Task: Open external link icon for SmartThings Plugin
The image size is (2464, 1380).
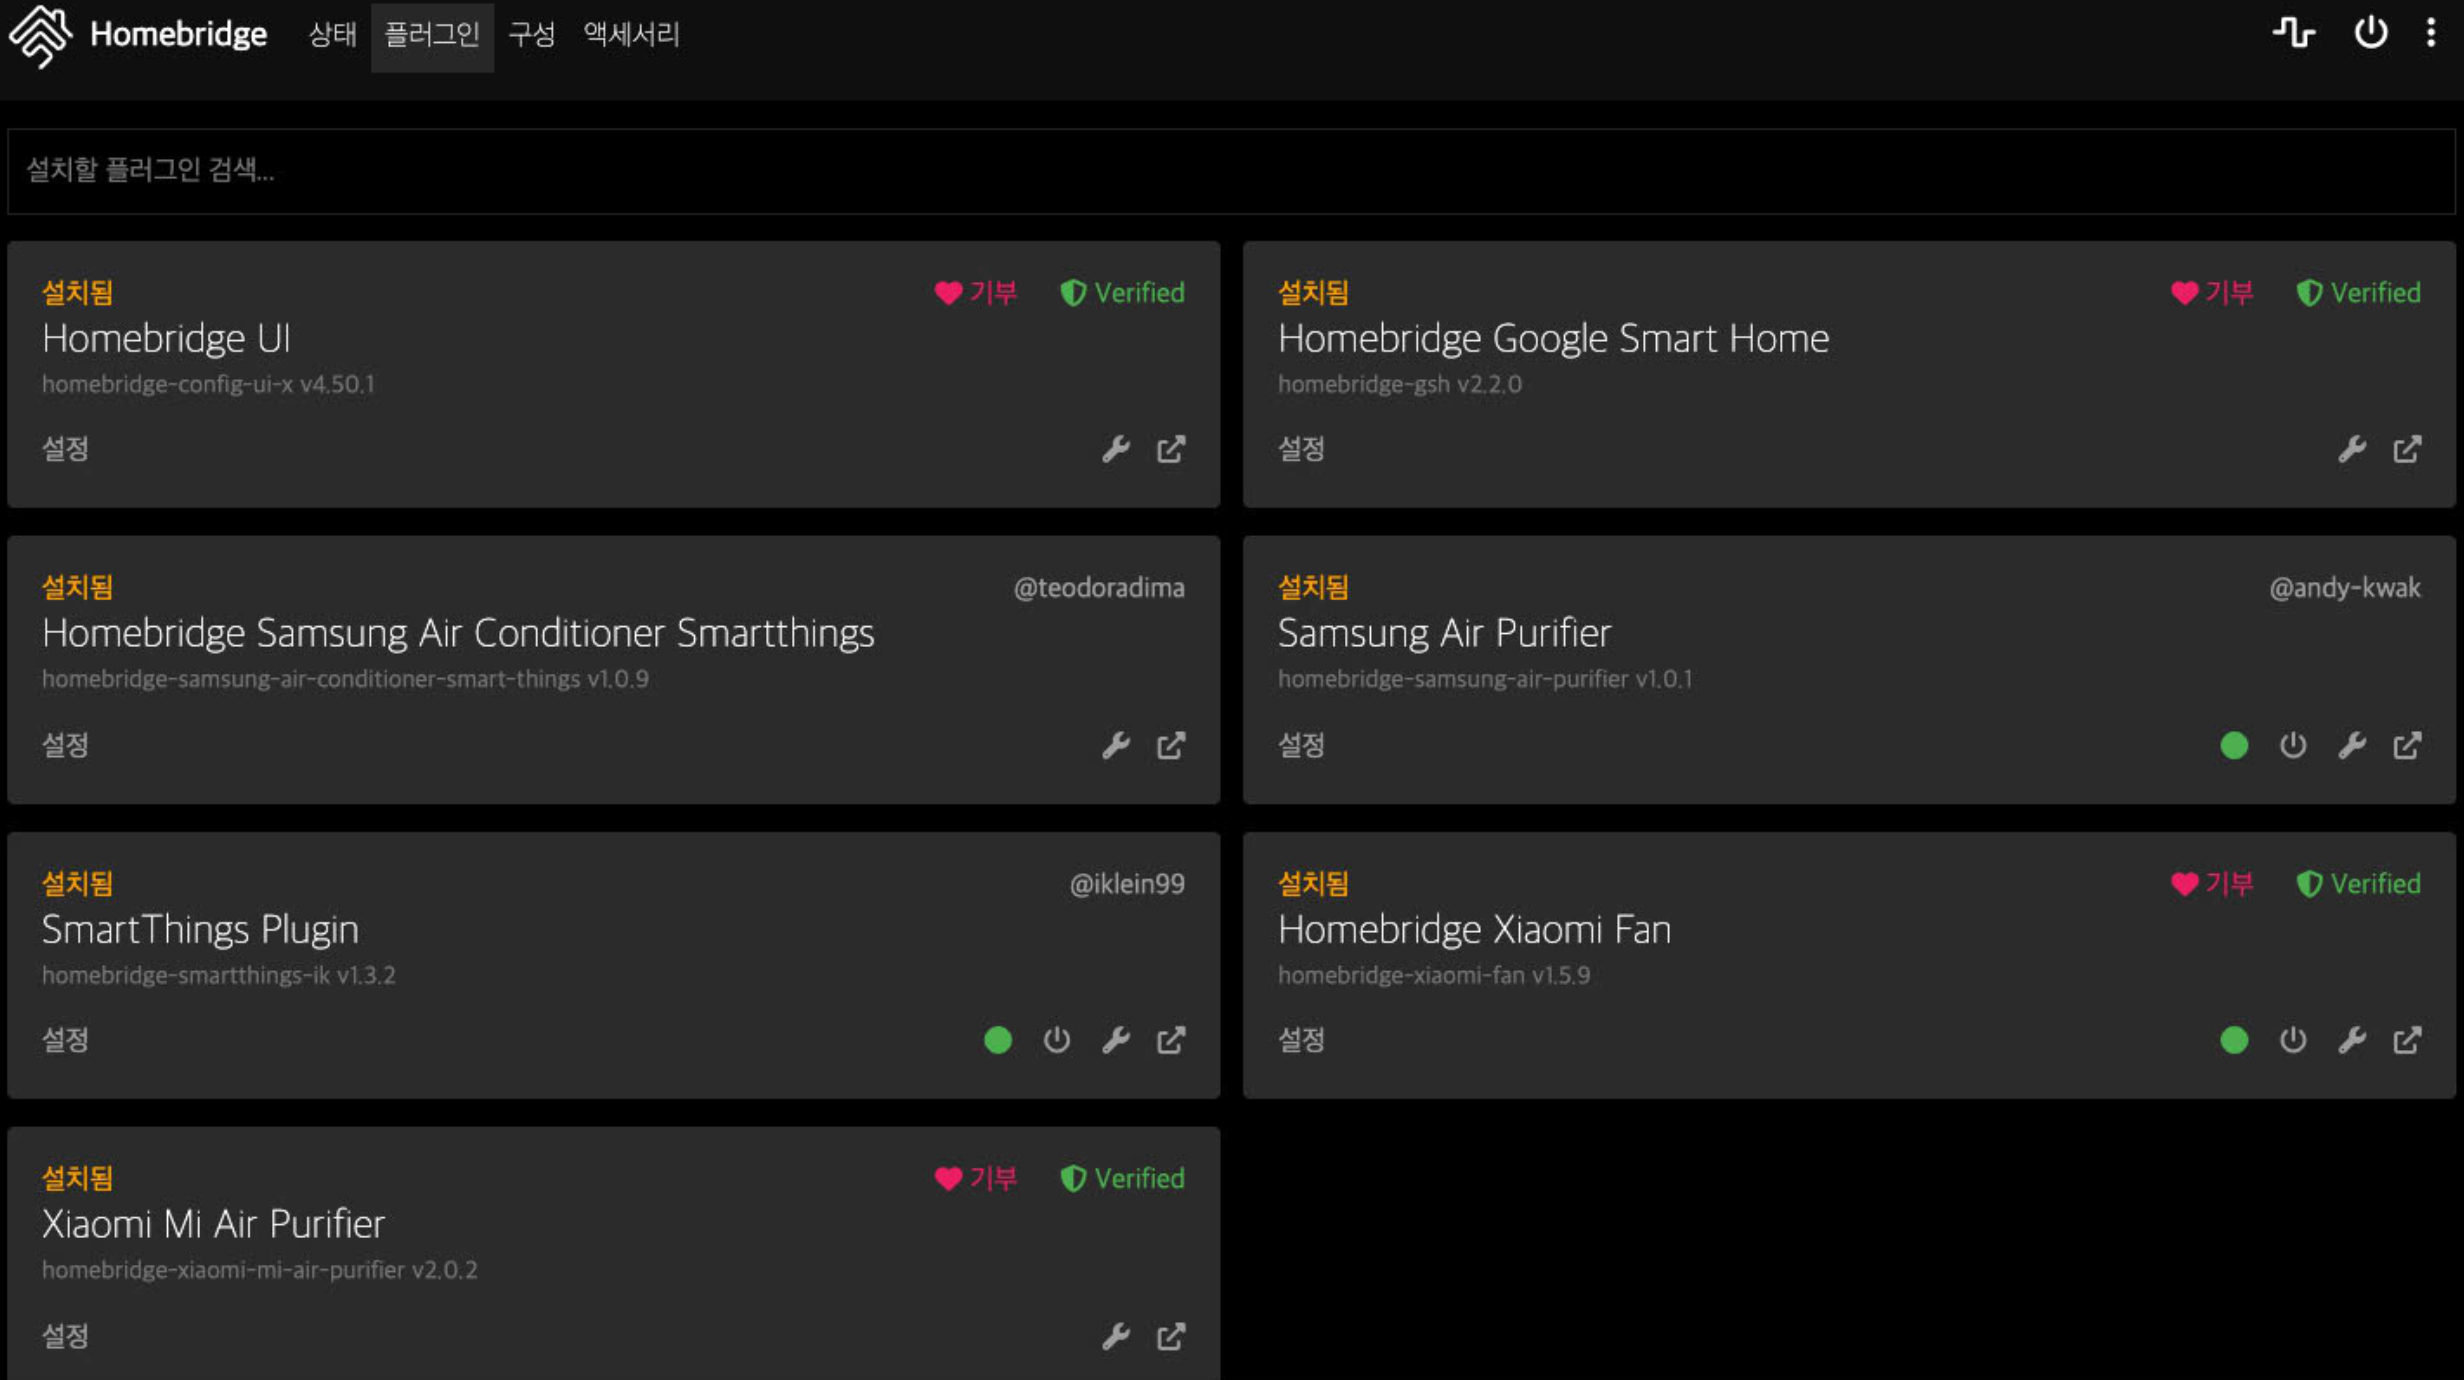Action: [x=1171, y=1040]
